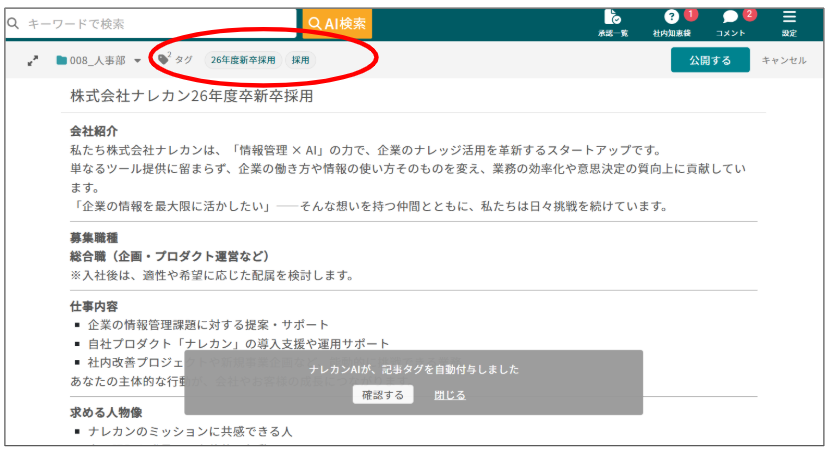The width and height of the screenshot is (831, 453).
Task: Click the 008_人事部 folder icon
Action: (62, 61)
